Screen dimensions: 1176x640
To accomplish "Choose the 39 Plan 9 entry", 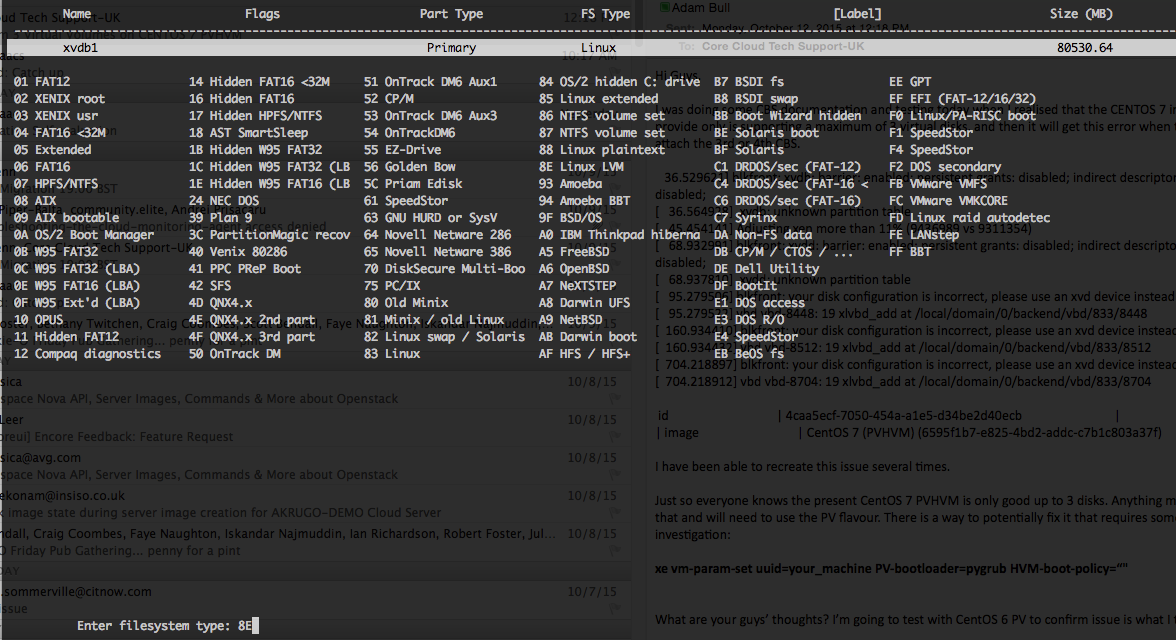I will [220, 218].
